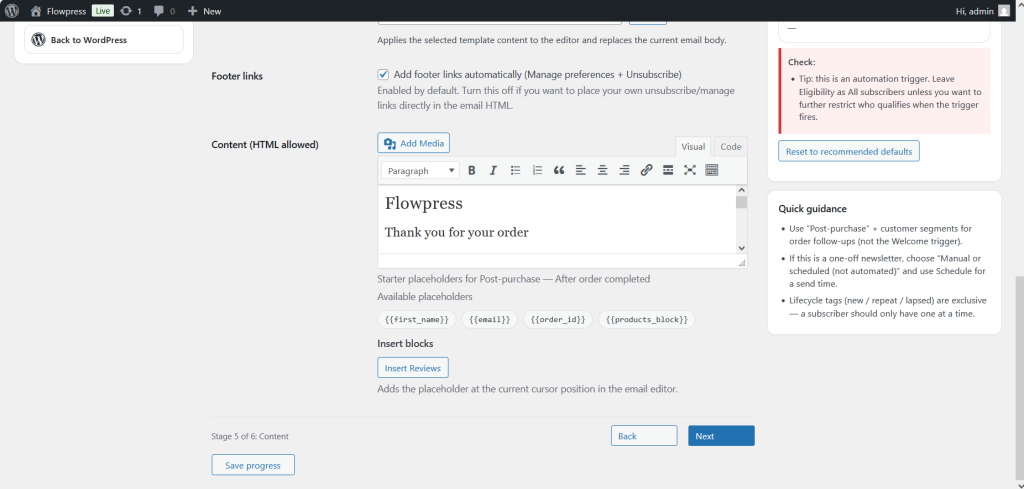The width and height of the screenshot is (1024, 489).
Task: Click the 'Footer links' label
Action: pos(237,76)
